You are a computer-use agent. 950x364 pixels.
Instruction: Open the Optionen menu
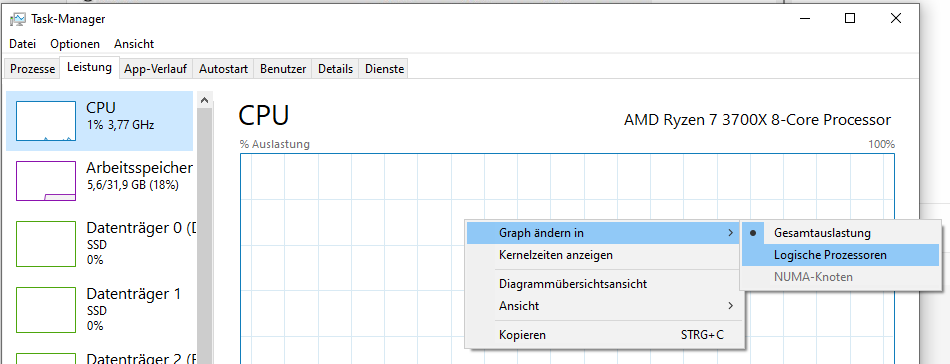75,44
